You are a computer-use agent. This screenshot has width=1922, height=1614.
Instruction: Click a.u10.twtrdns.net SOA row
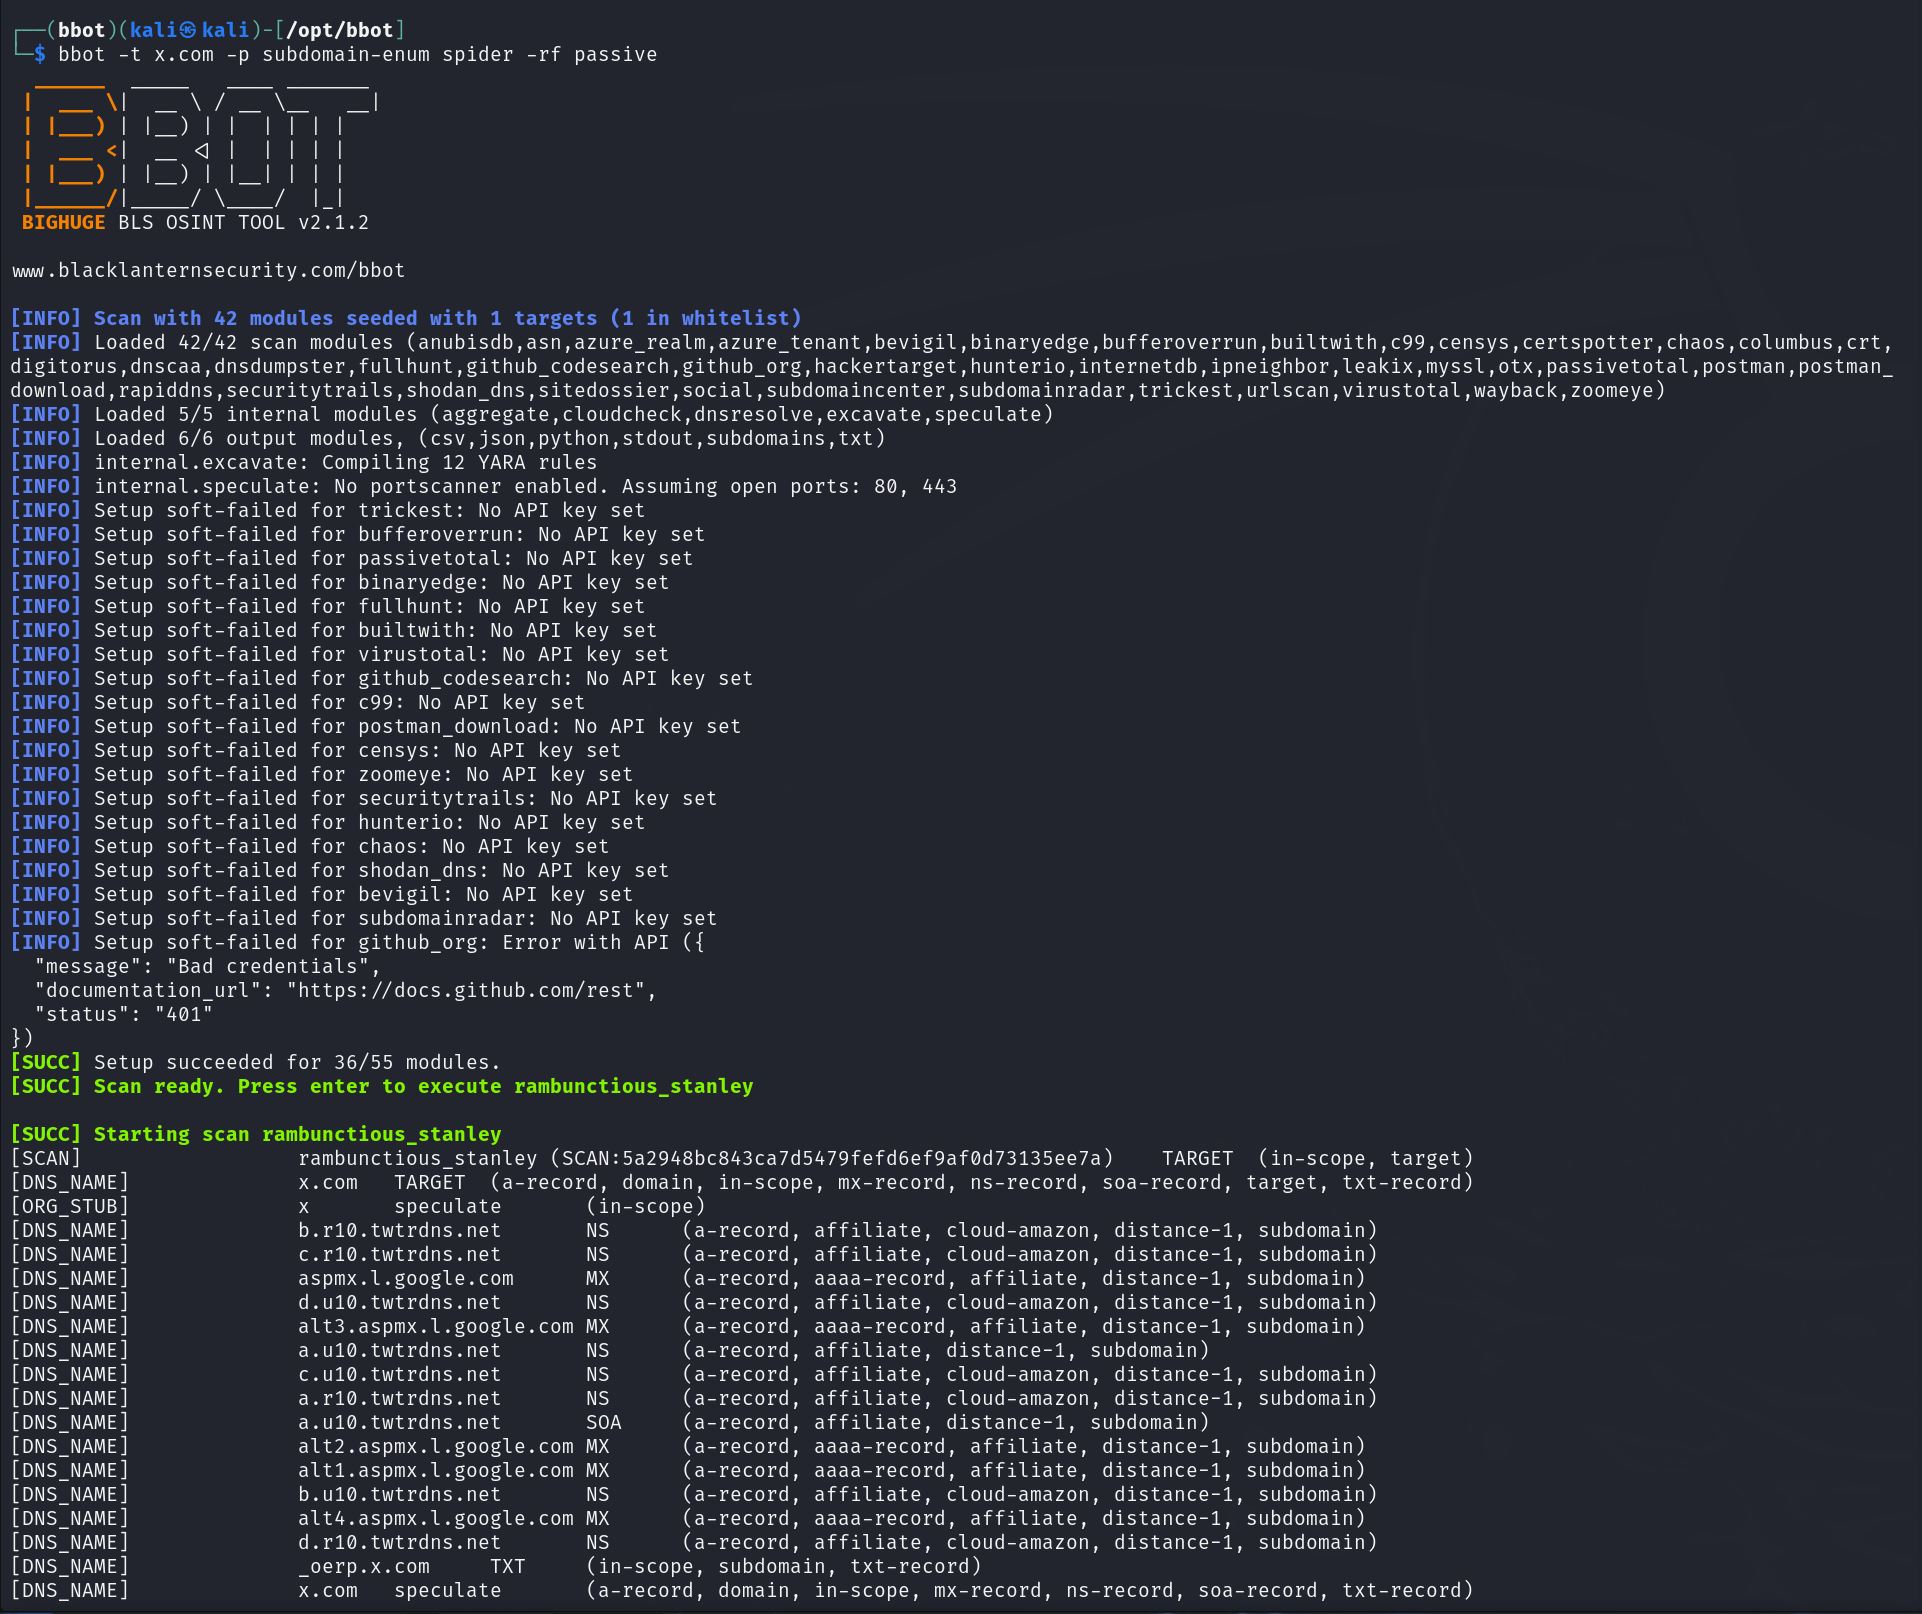pos(610,1422)
